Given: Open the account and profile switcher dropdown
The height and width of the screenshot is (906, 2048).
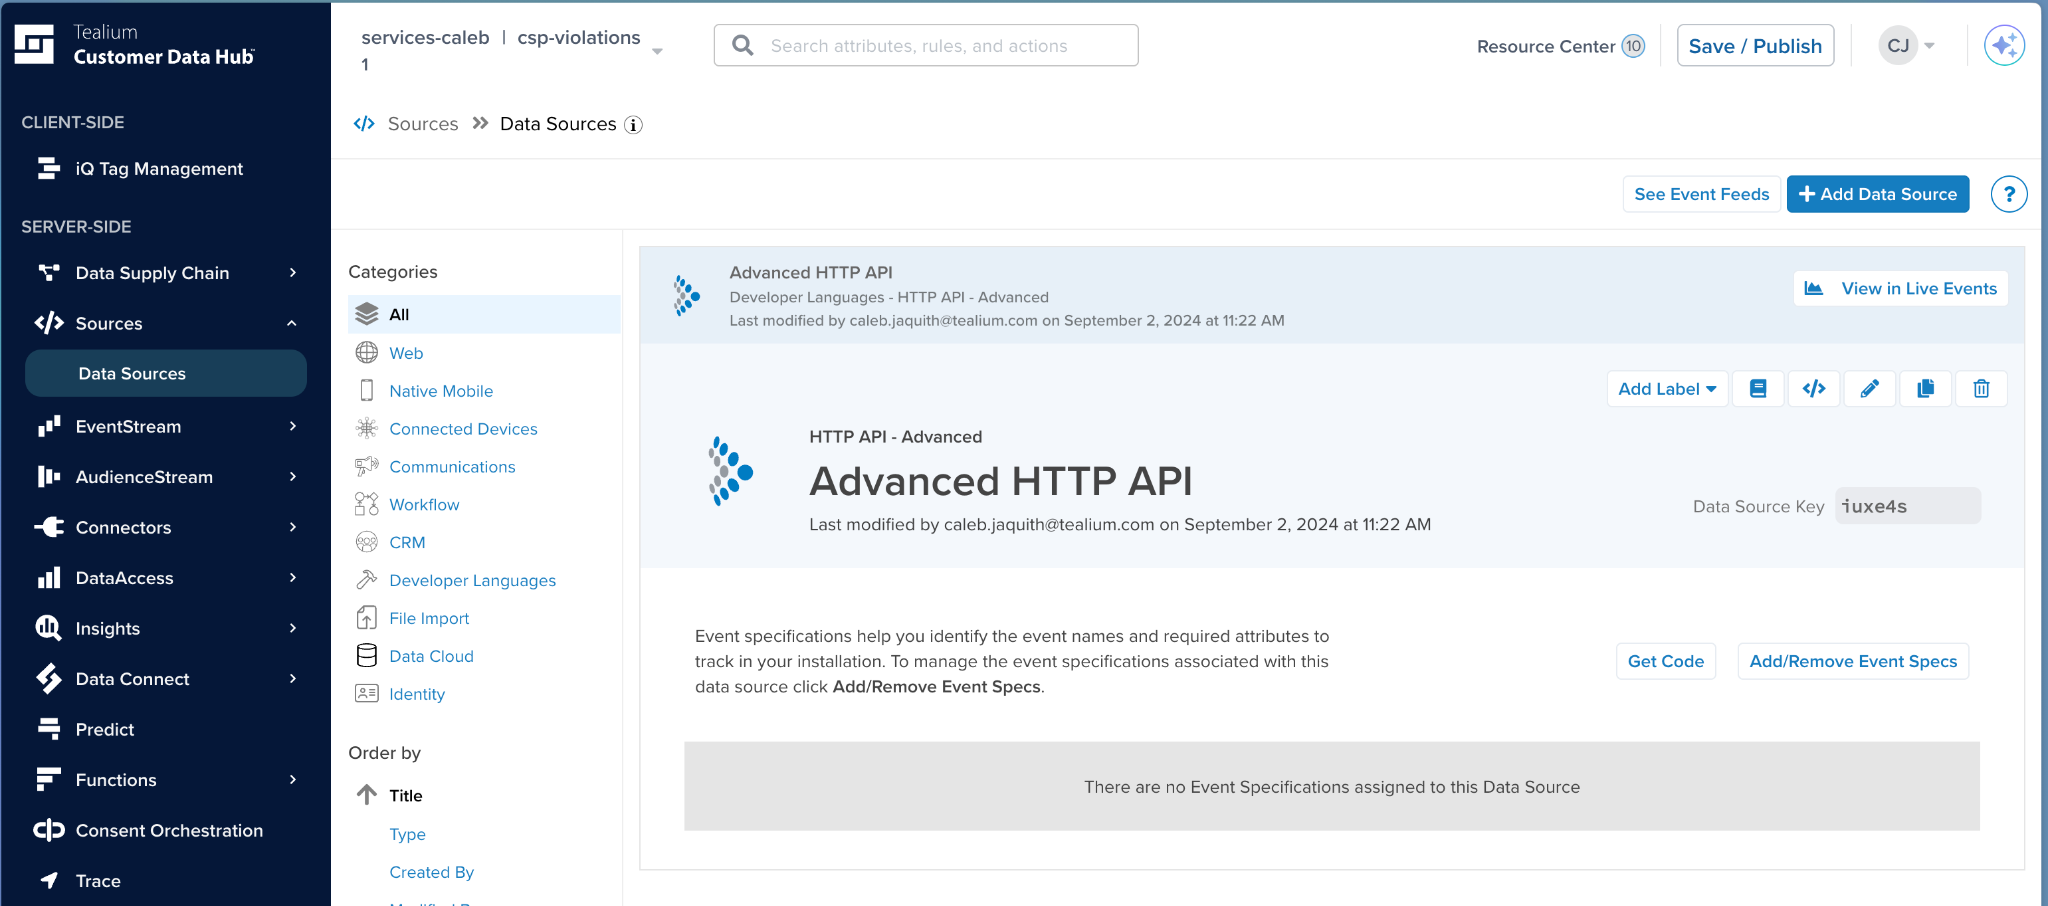Looking at the screenshot, I should pos(657,51).
